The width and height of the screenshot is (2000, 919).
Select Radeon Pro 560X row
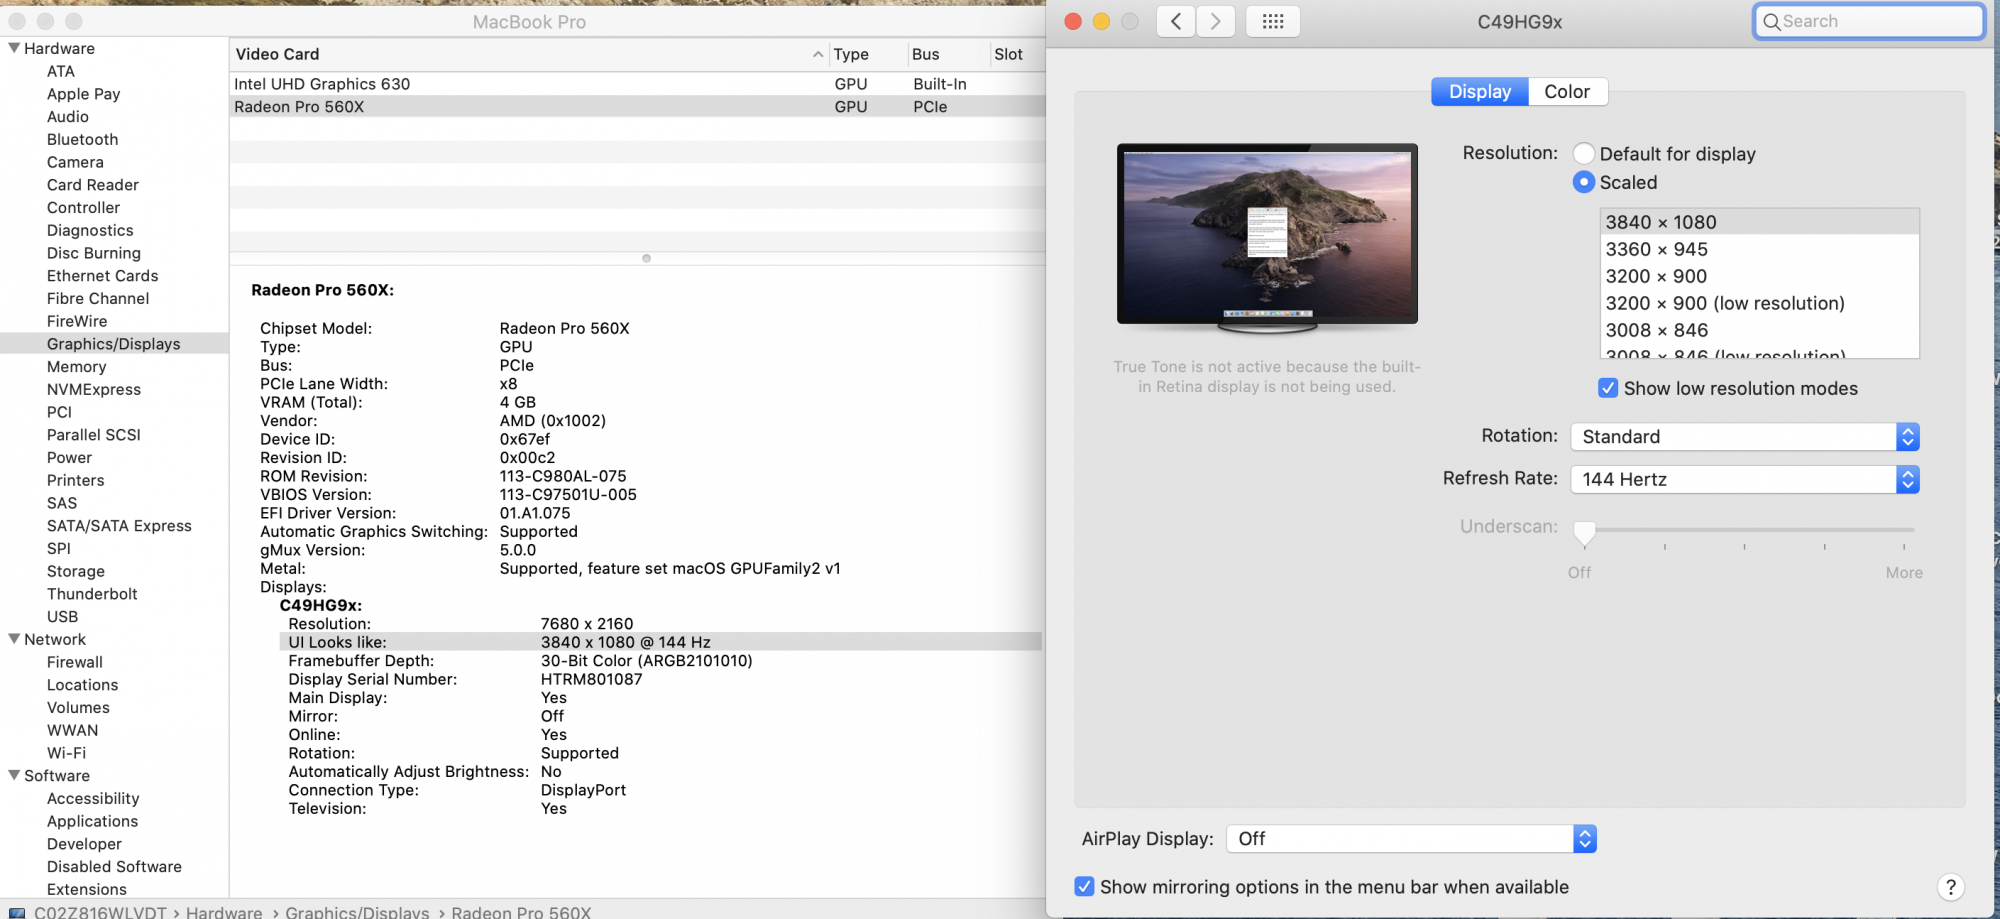click(x=638, y=107)
